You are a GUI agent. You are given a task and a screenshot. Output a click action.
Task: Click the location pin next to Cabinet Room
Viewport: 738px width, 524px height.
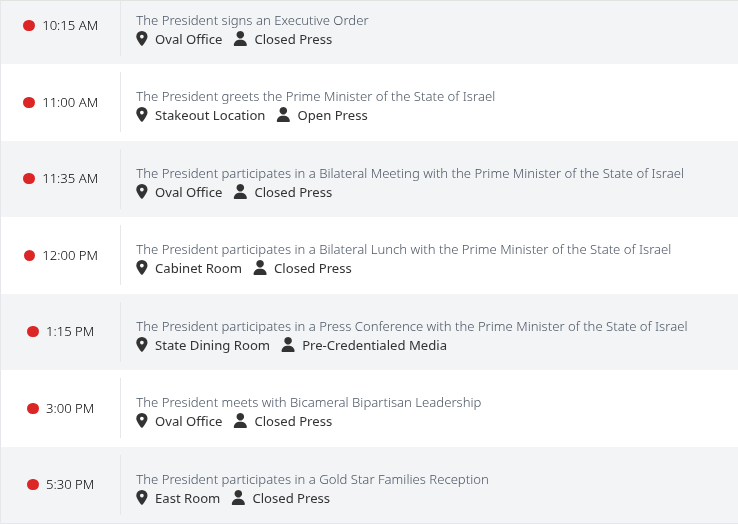(x=142, y=268)
